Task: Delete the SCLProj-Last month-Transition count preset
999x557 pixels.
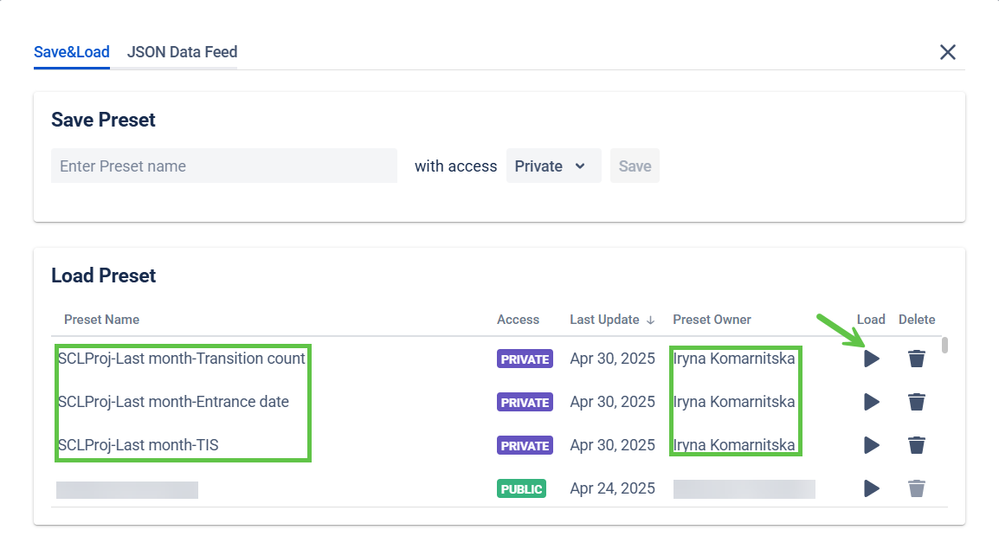Action: point(916,358)
